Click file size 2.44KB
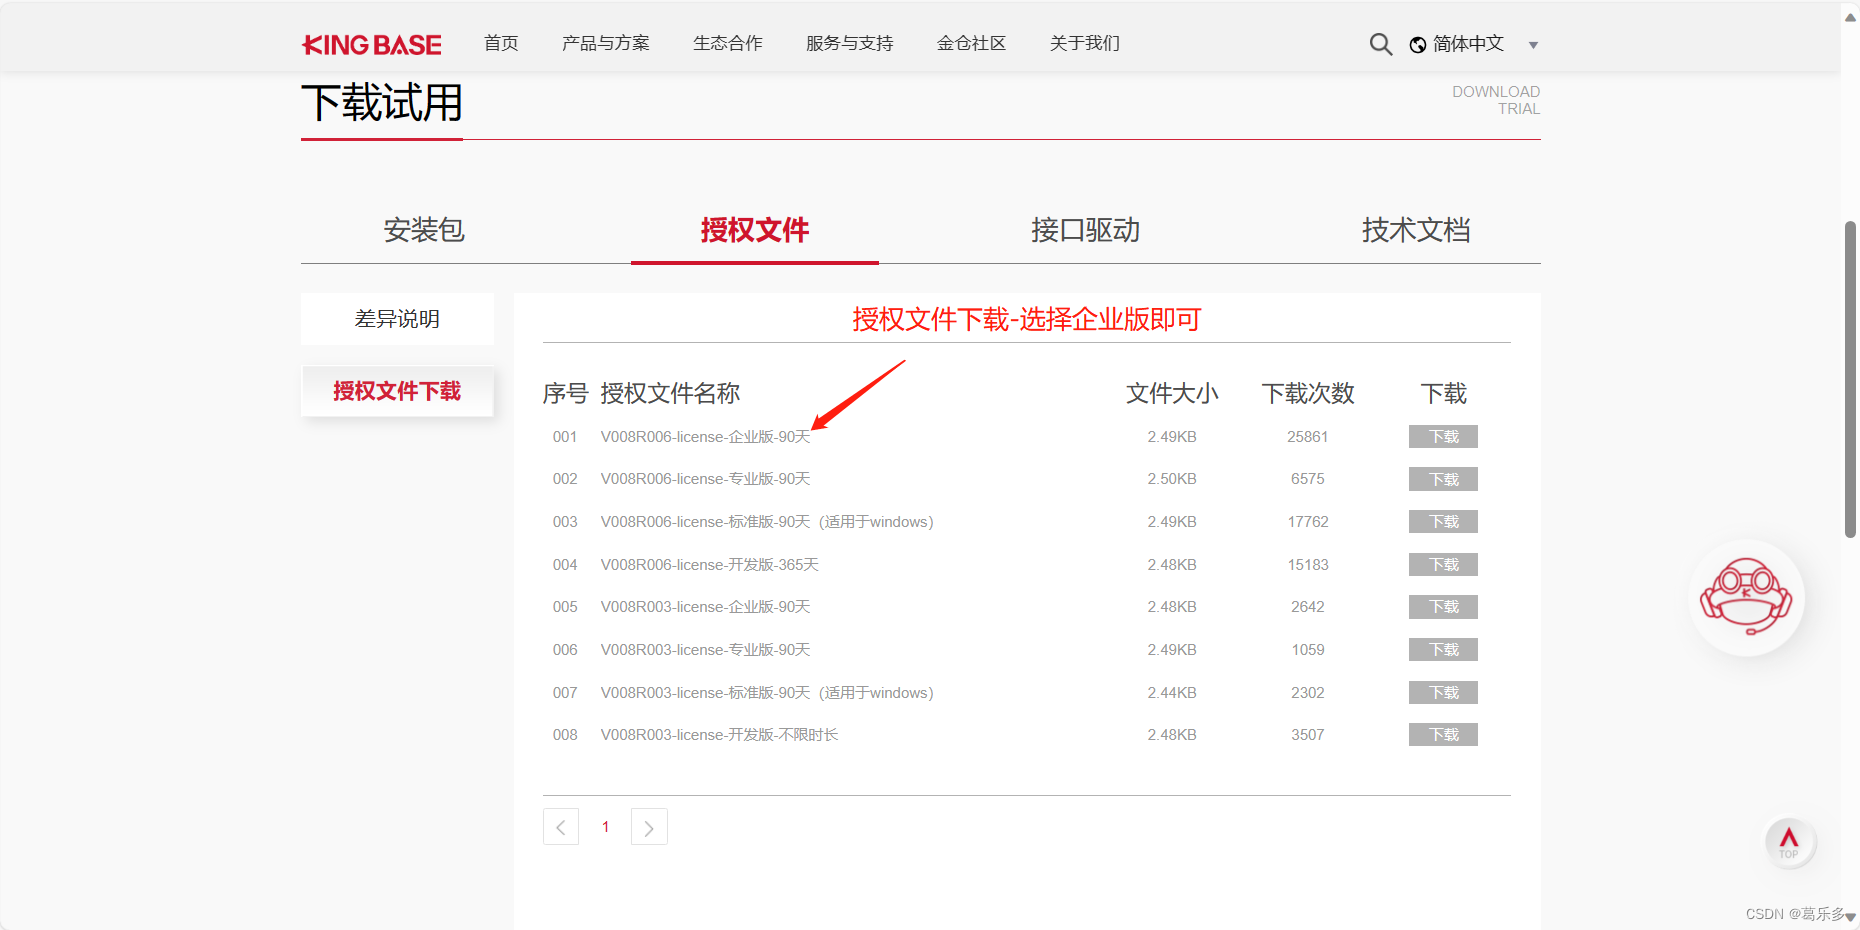This screenshot has height=930, width=1860. tap(1172, 693)
